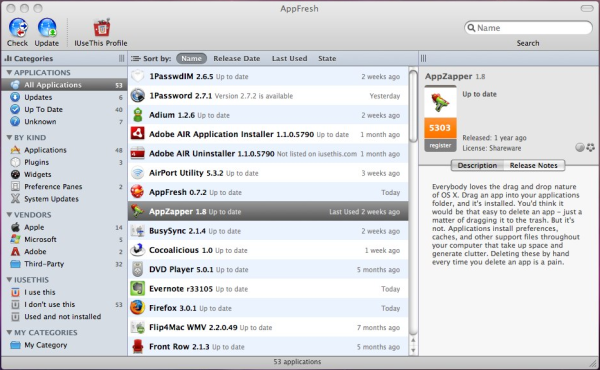600x370 pixels.
Task: Sort the list by State
Action: [x=327, y=59]
